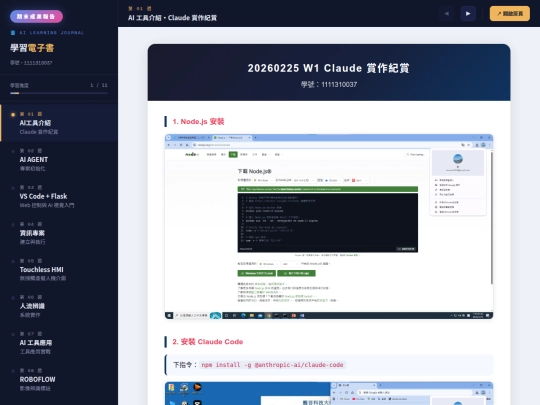Select week 01 AI工具介紹 chapter
The width and height of the screenshot is (540, 405).
59,123
